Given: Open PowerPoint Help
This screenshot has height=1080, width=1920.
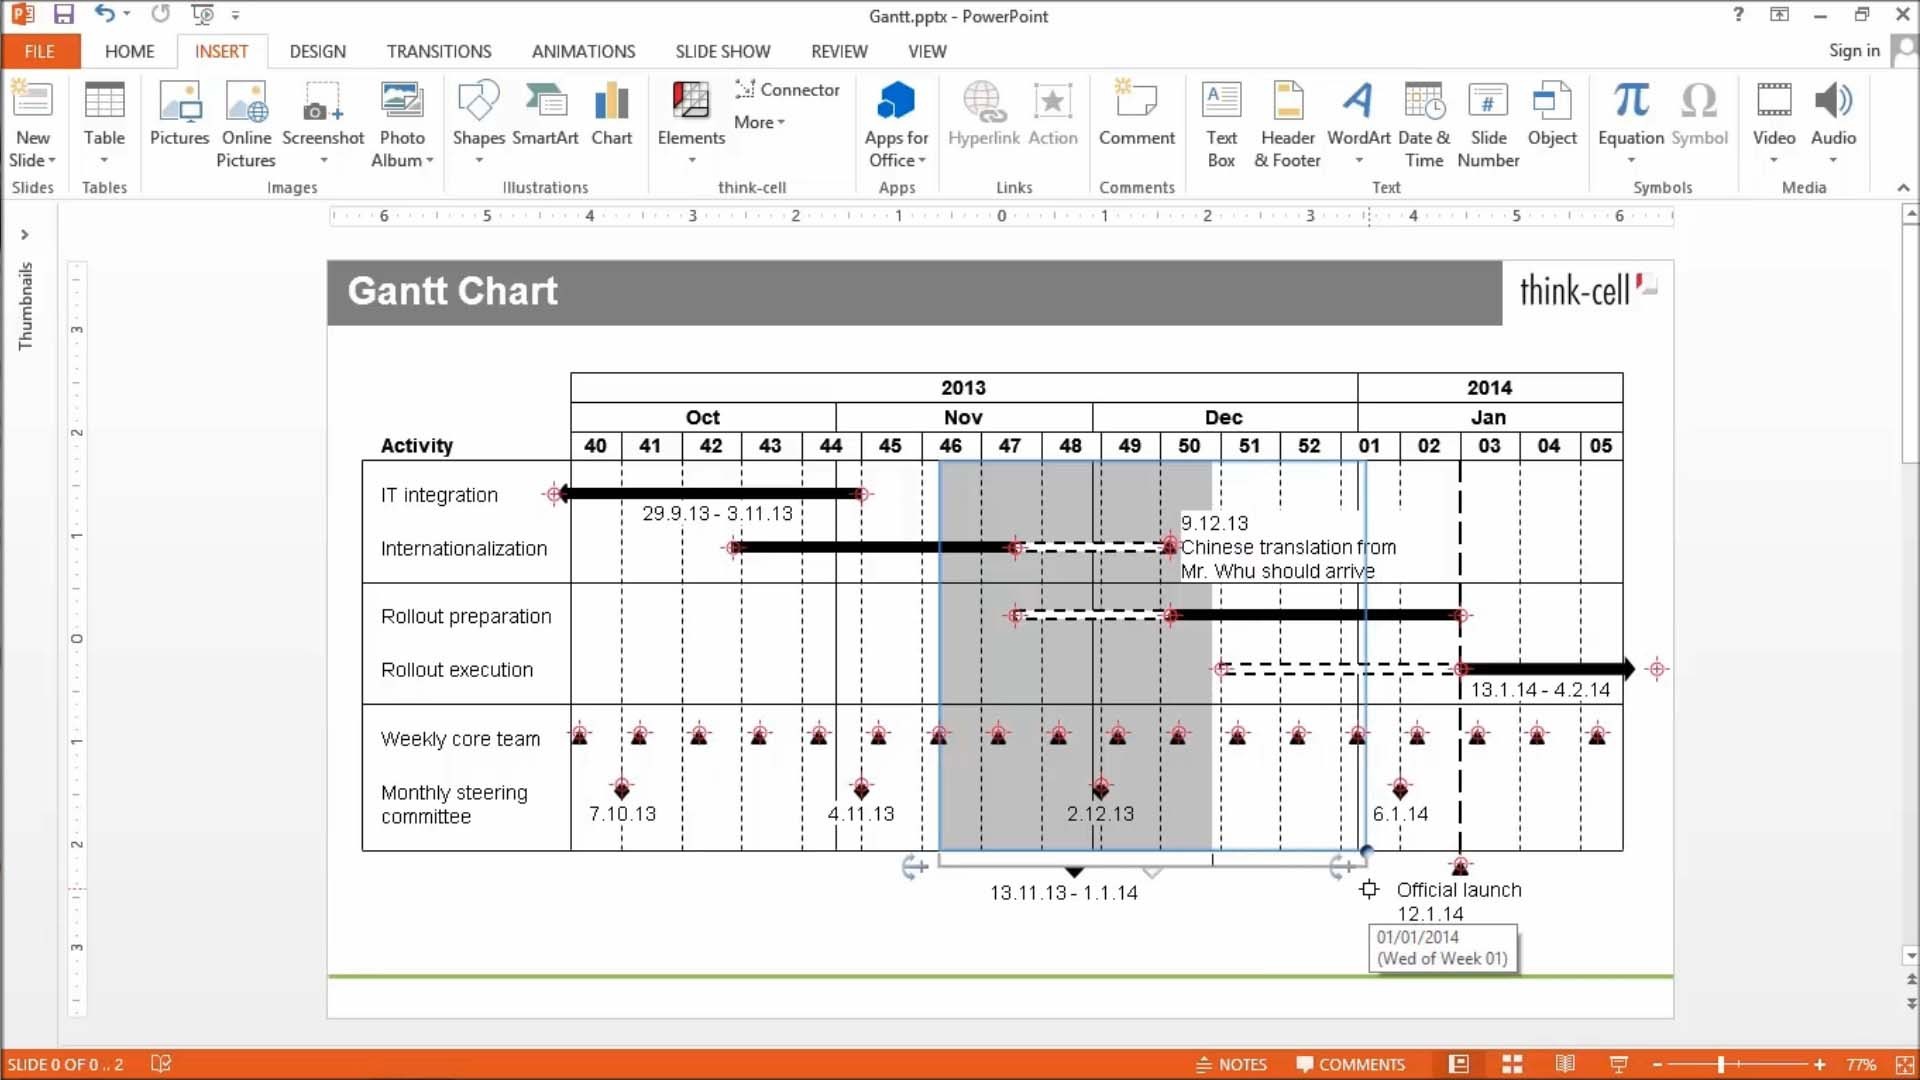Looking at the screenshot, I should pyautogui.click(x=1738, y=14).
